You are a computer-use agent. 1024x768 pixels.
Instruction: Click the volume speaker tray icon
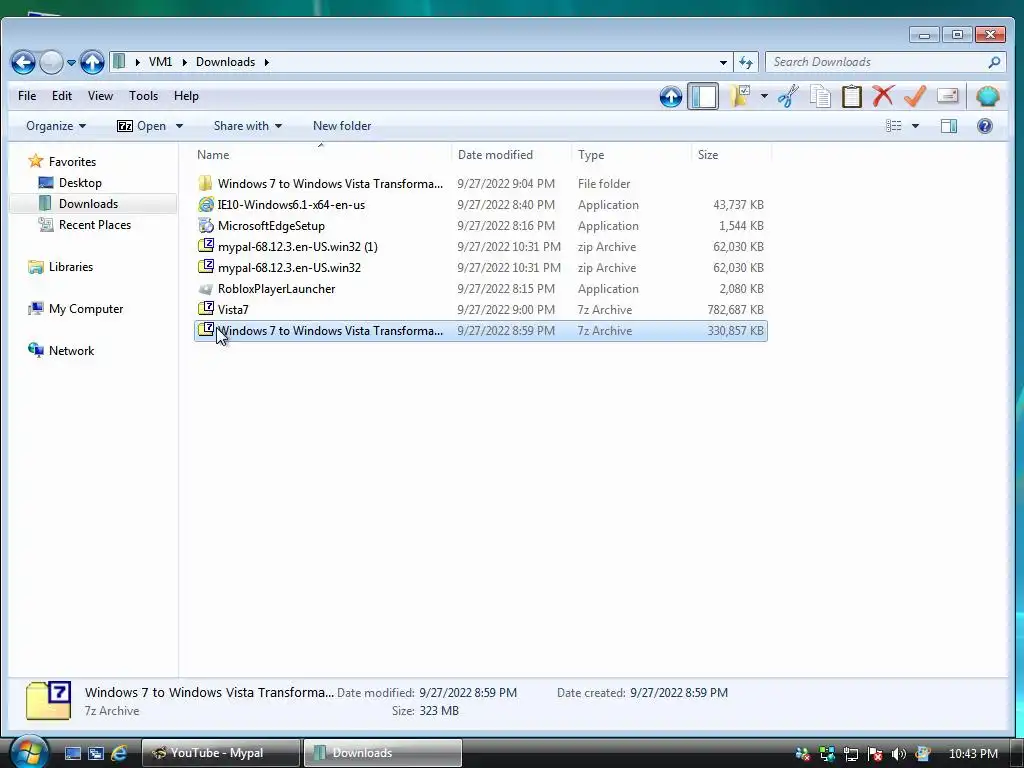click(x=898, y=754)
